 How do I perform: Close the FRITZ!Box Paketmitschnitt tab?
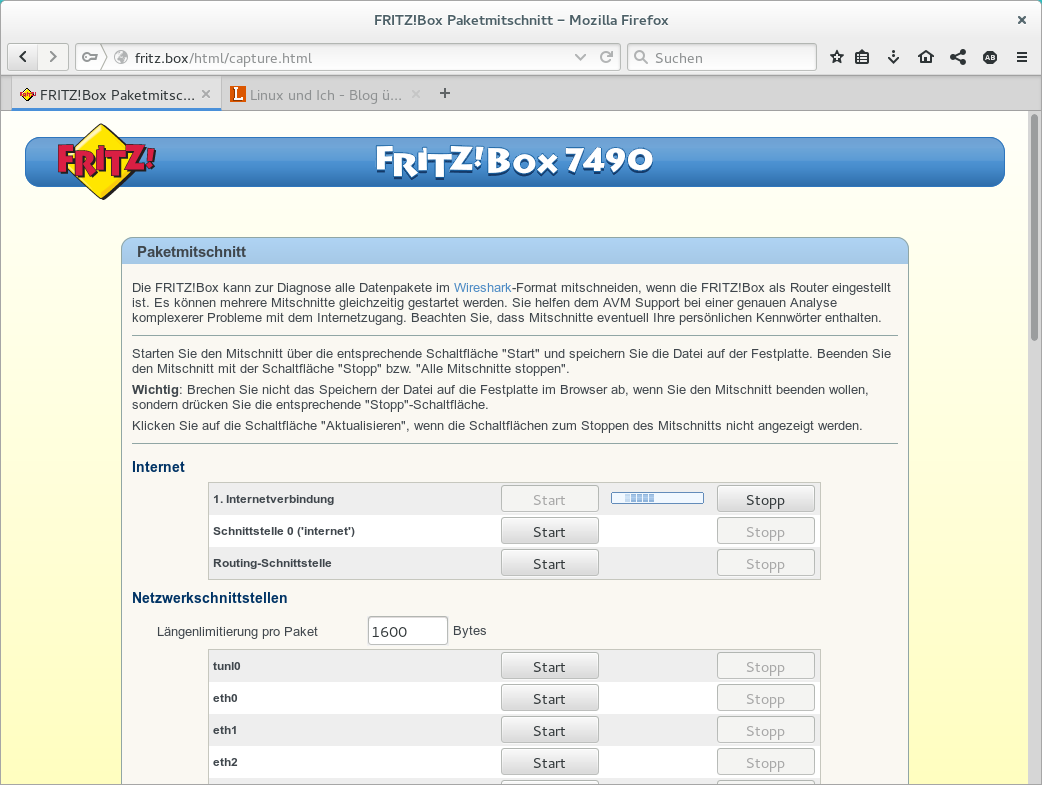[x=206, y=94]
